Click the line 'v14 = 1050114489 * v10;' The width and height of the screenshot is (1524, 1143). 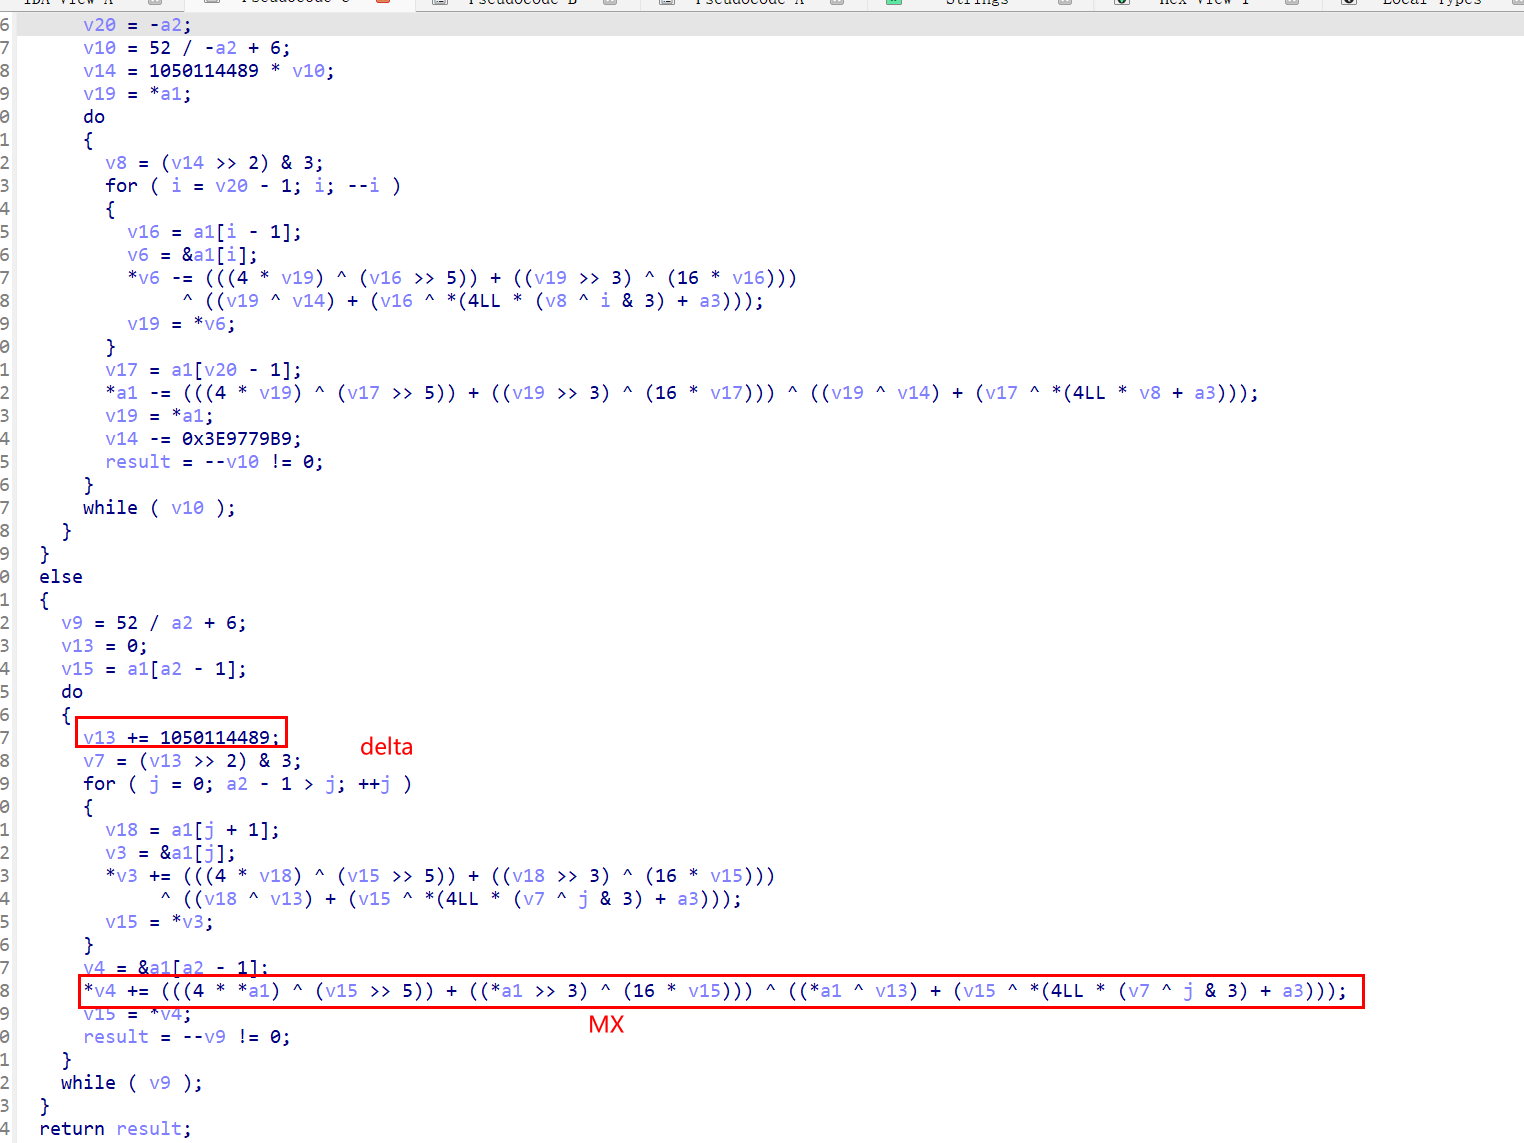tap(209, 71)
